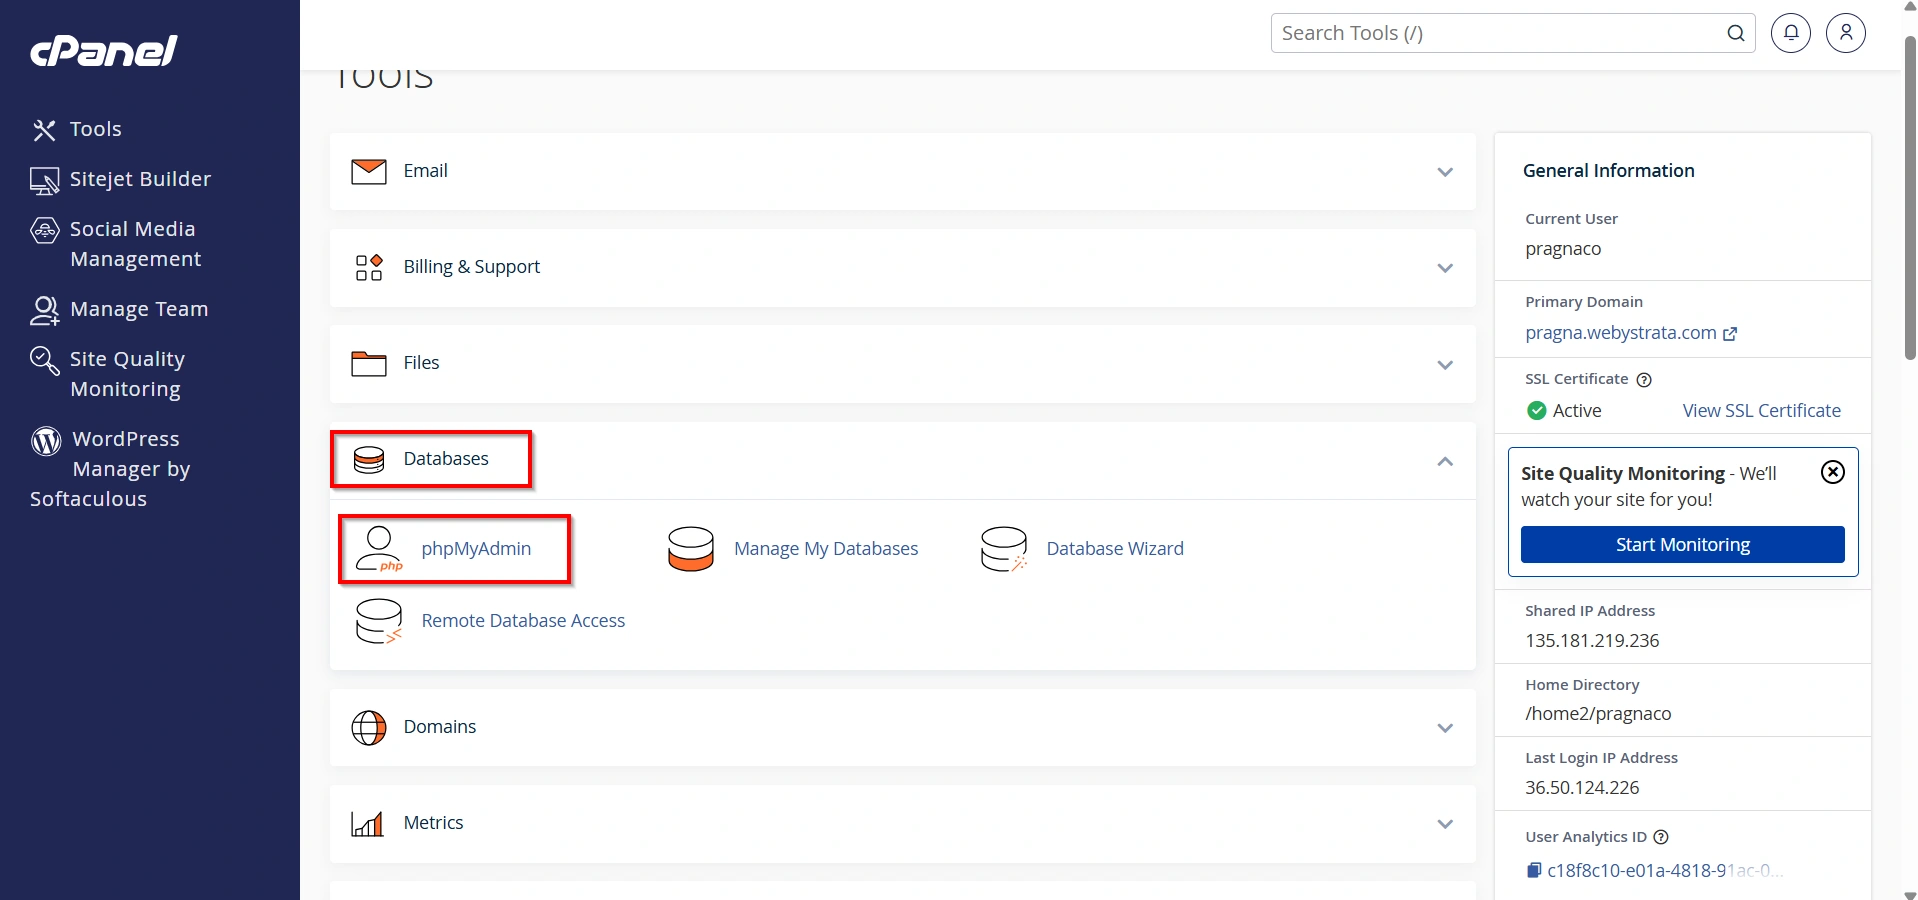1918x900 pixels.
Task: Click the Billing & Support title
Action: click(x=472, y=267)
